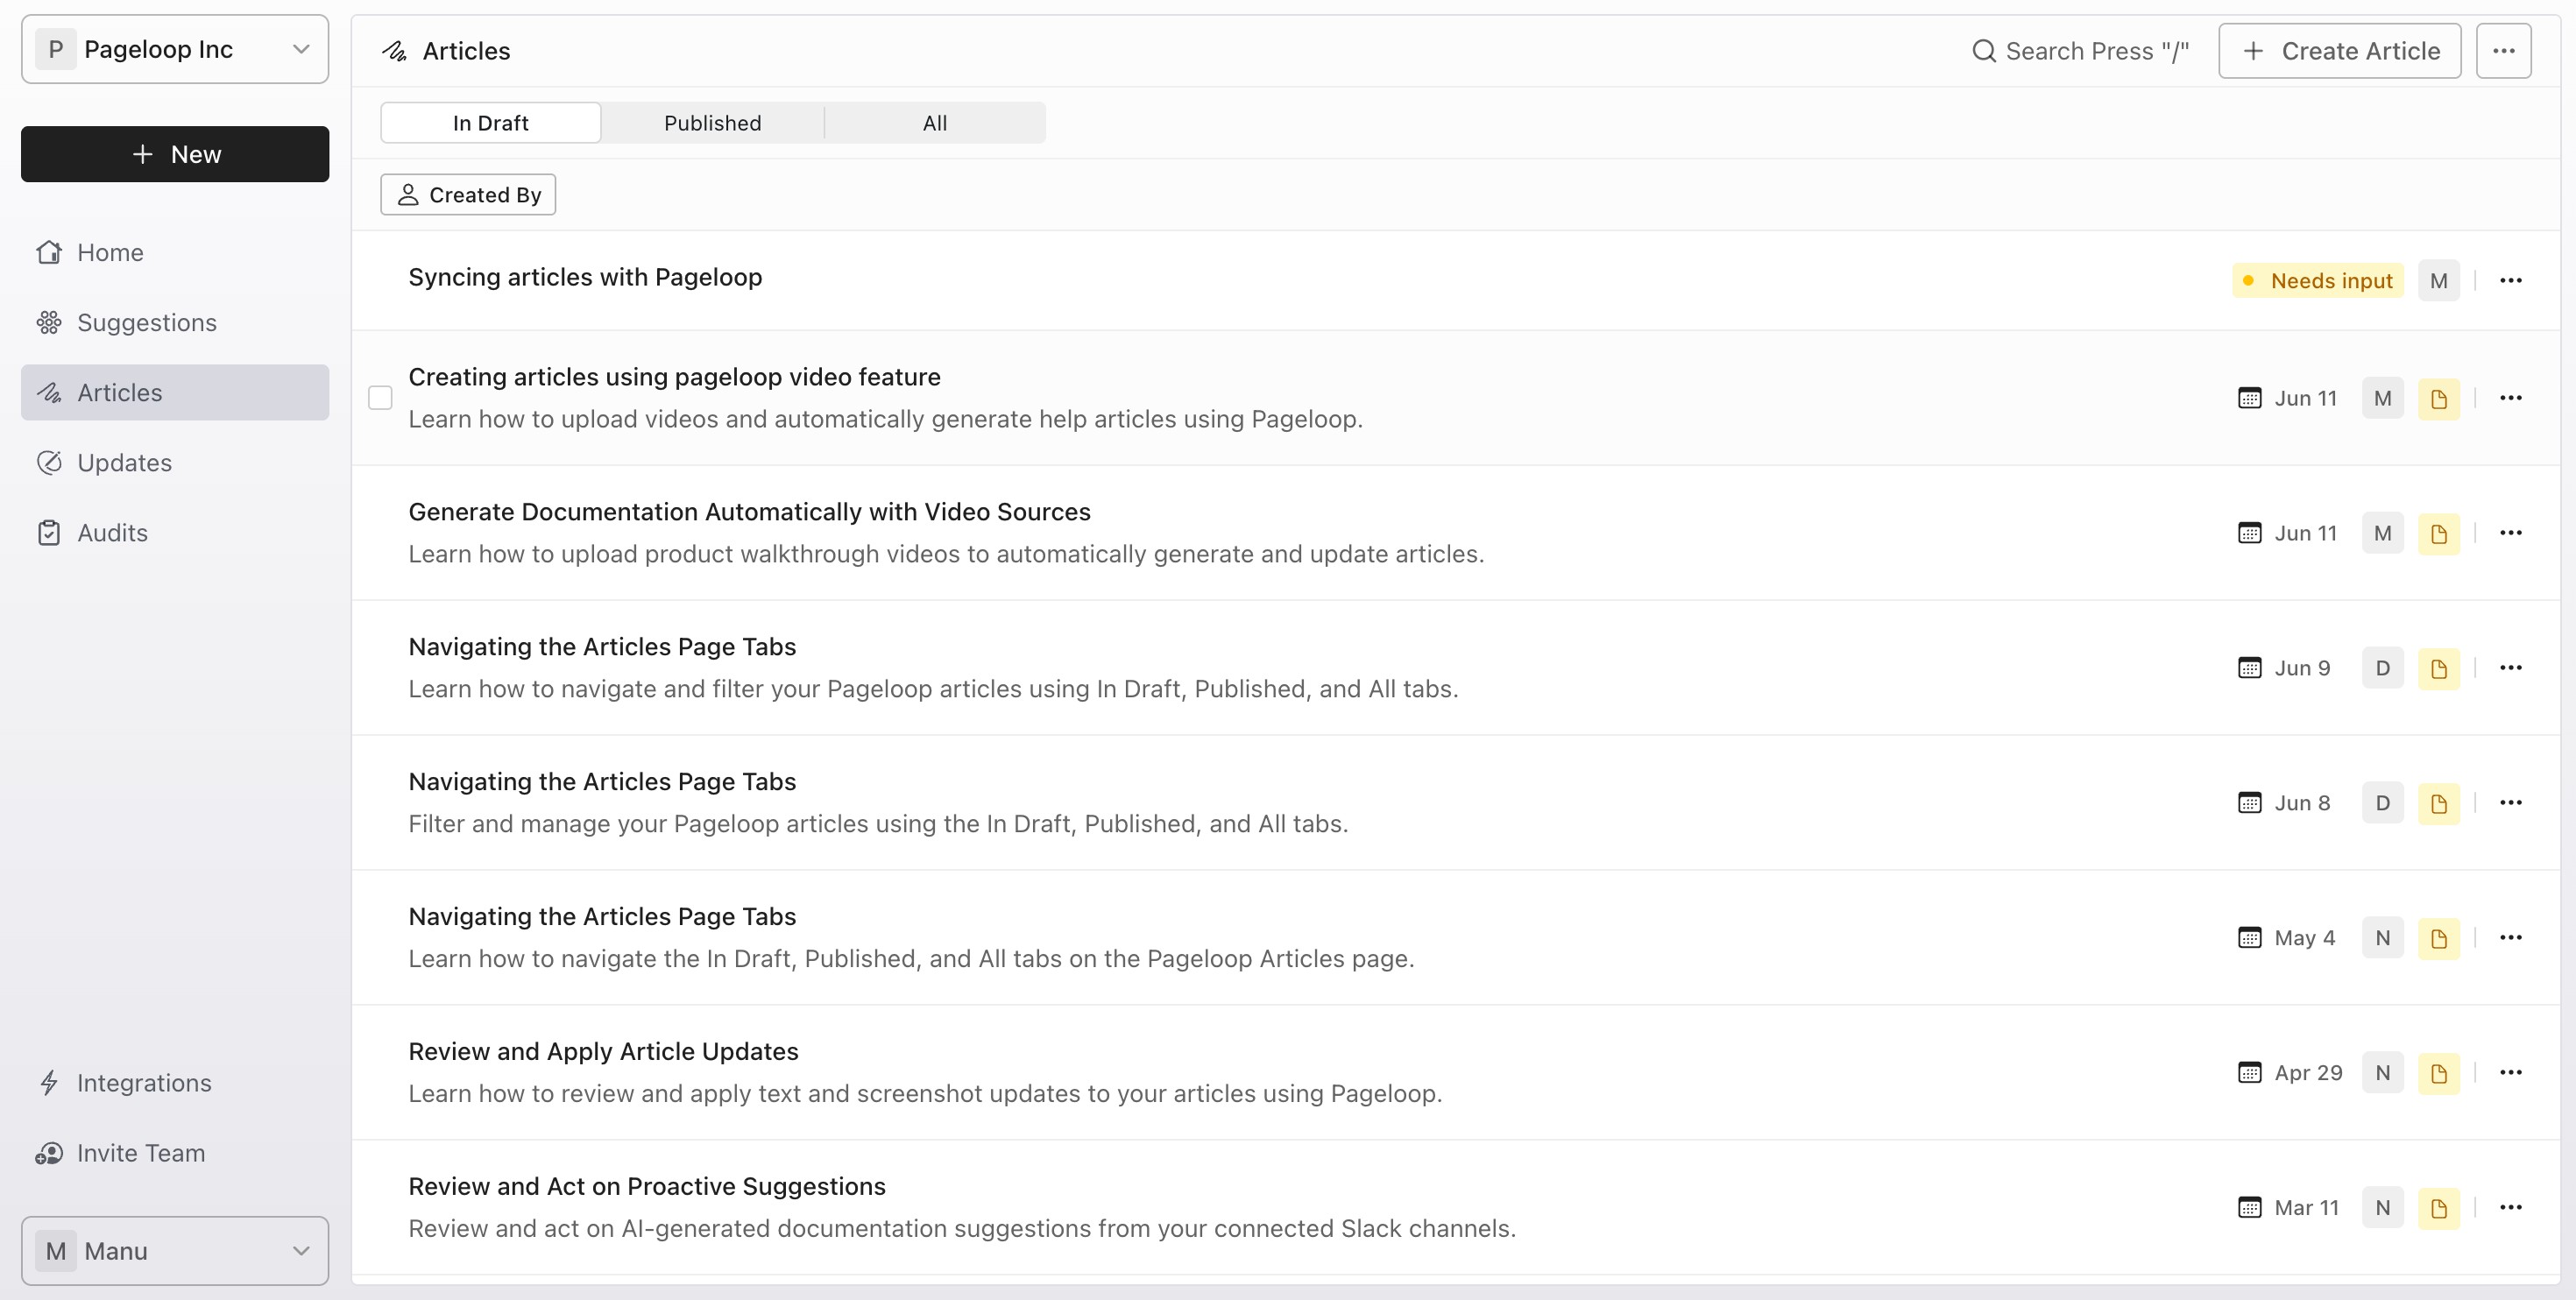Open Integrations in the sidebar

coord(175,1082)
